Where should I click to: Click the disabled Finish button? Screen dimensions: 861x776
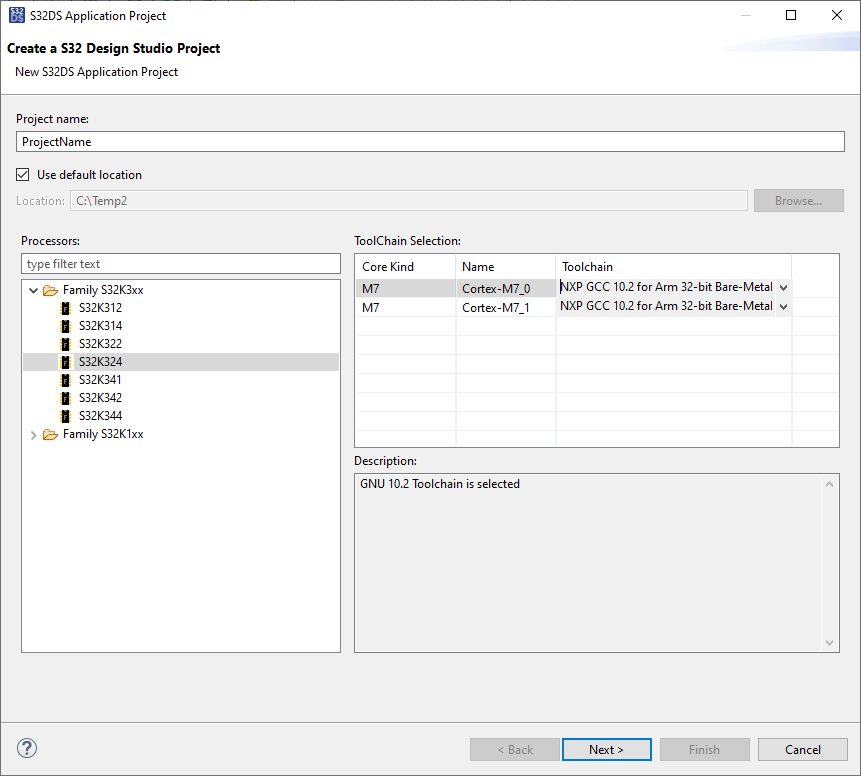point(705,750)
